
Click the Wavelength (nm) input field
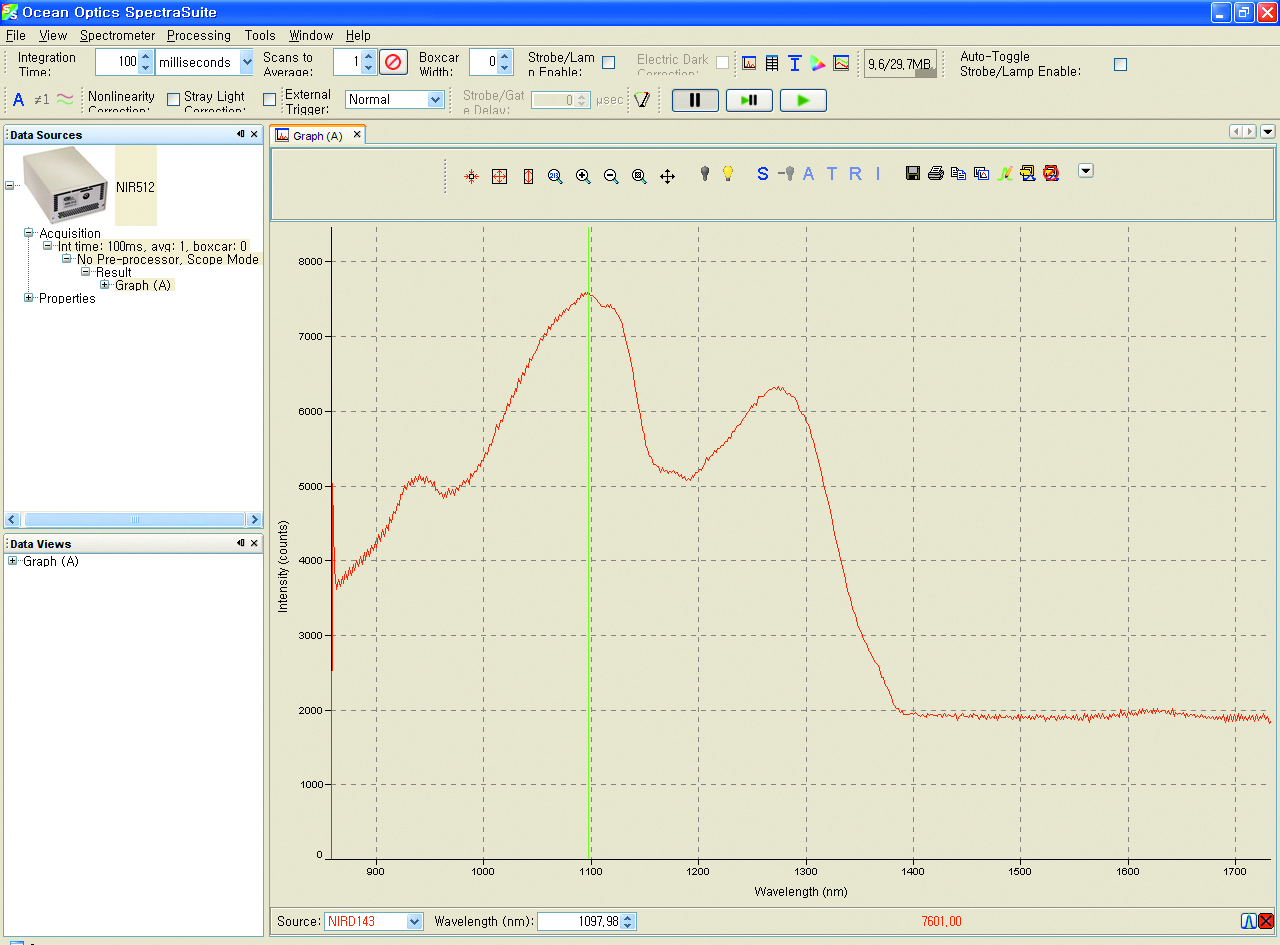tap(579, 921)
